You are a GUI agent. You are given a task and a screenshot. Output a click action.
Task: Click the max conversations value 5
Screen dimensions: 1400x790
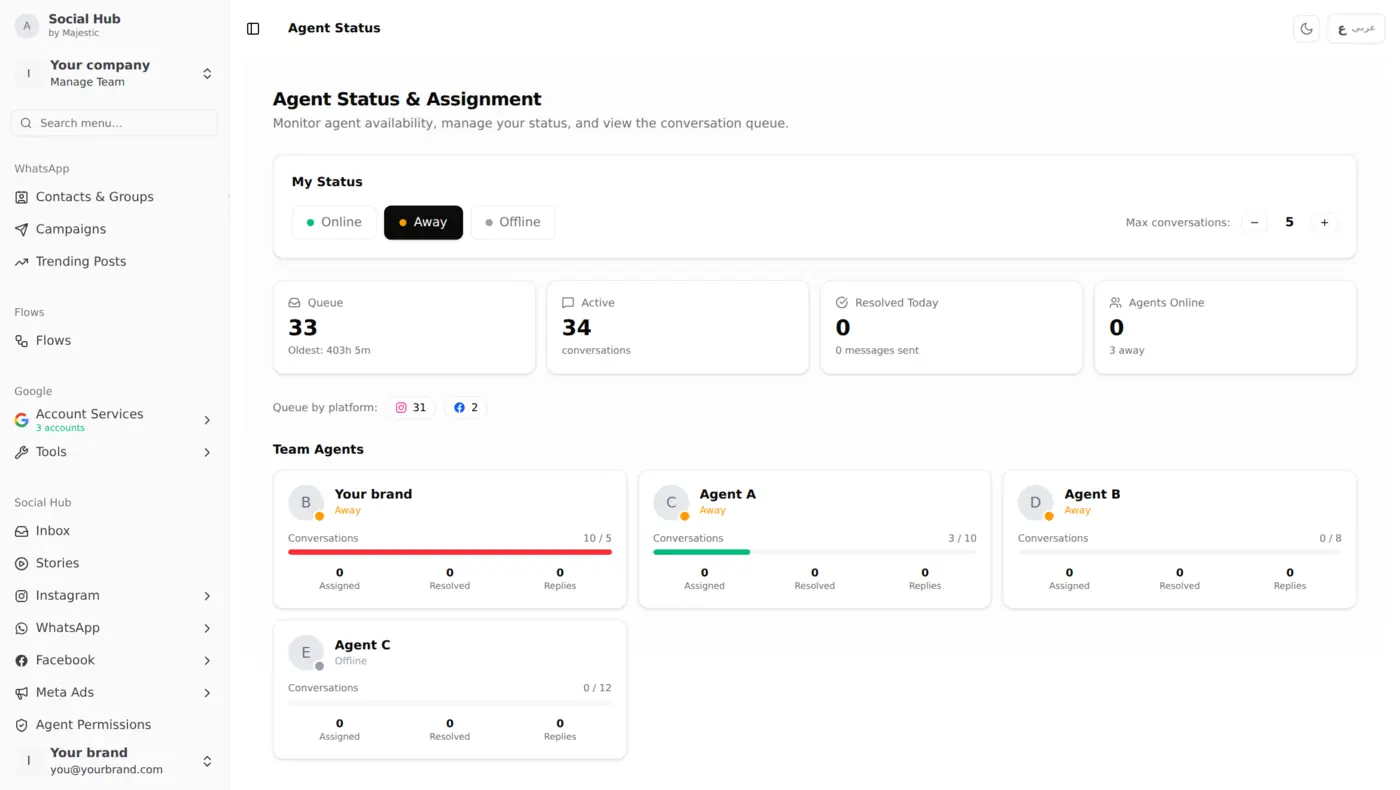tap(1289, 222)
